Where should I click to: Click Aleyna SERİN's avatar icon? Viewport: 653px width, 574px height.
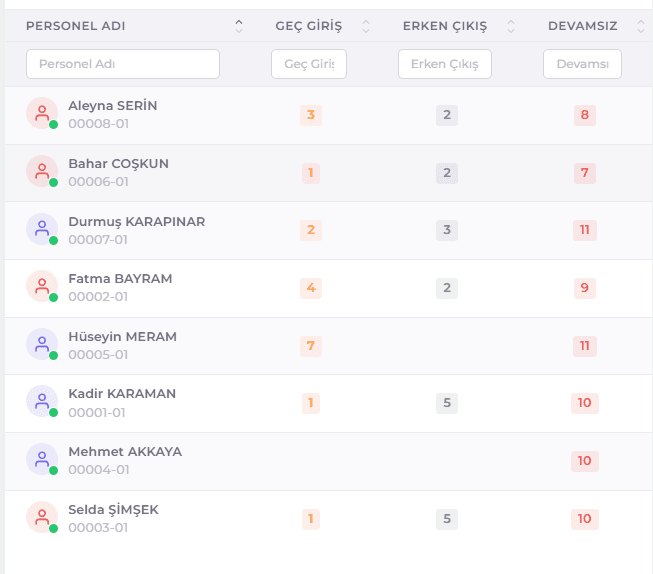[42, 113]
